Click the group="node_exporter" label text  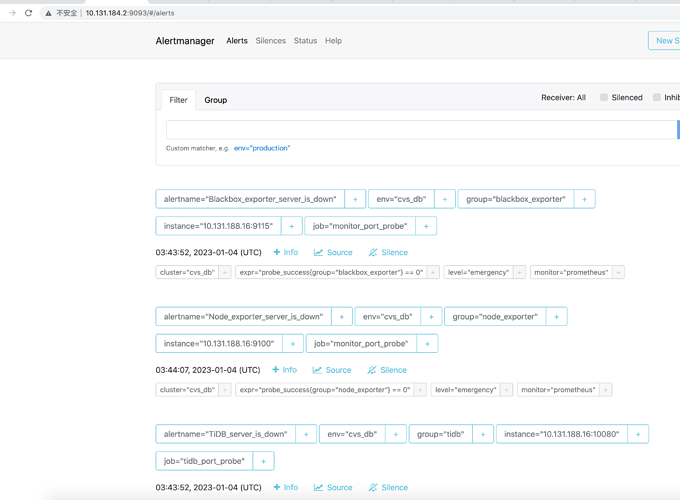495,317
